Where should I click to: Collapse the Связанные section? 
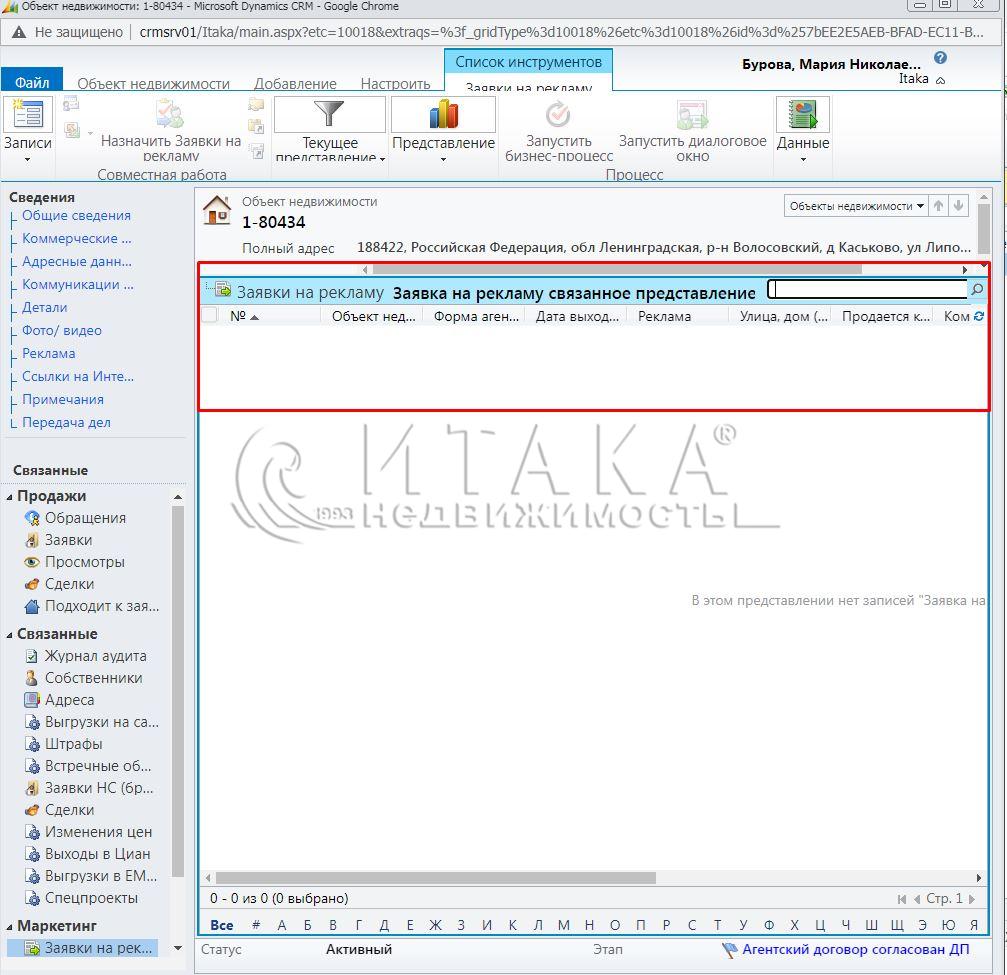[x=9, y=635]
